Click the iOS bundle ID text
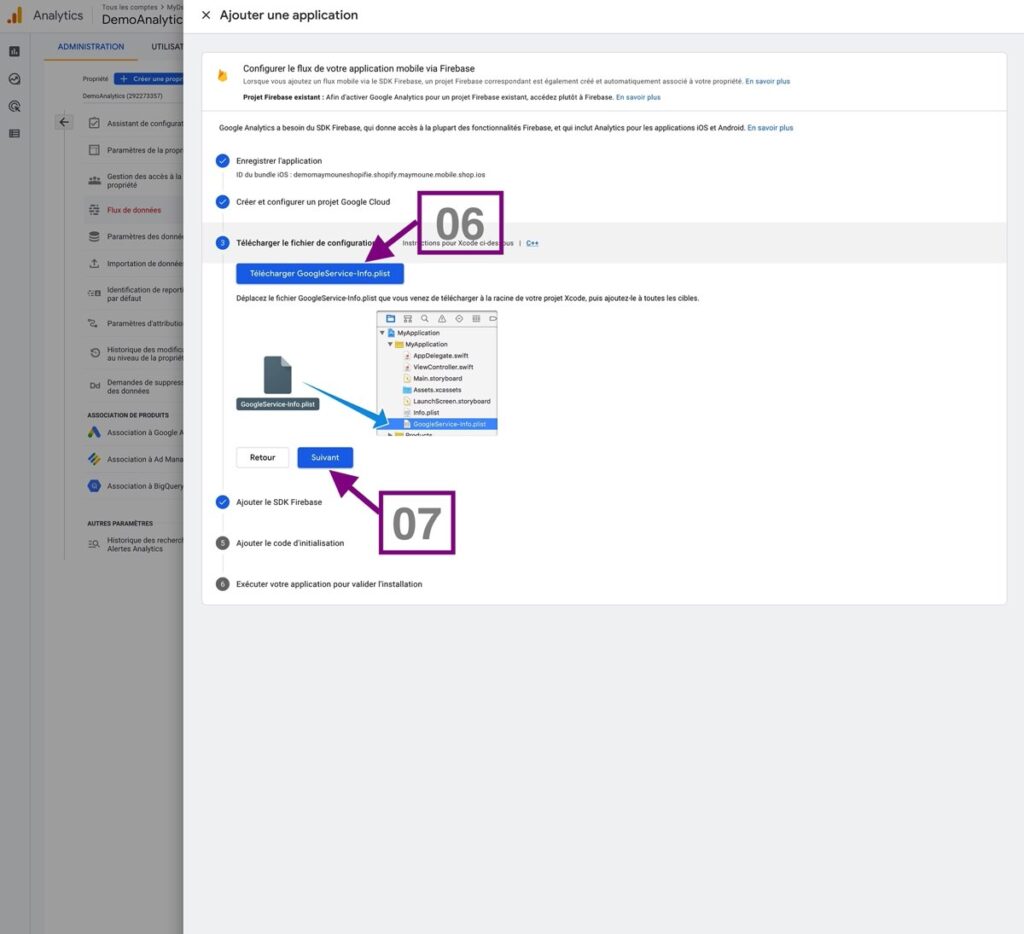The width and height of the screenshot is (1024, 934). [360, 175]
